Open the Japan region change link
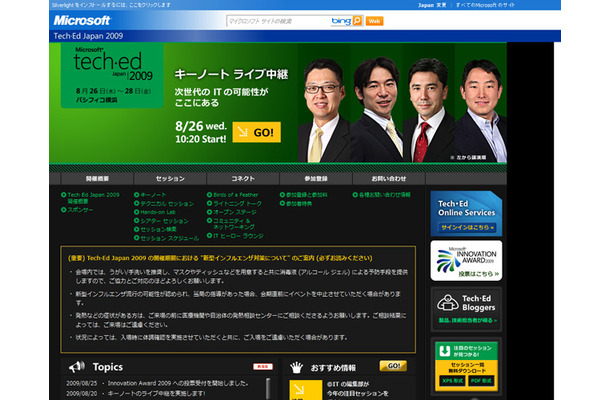Image resolution: width=610 pixels, height=400 pixels. click(x=432, y=5)
